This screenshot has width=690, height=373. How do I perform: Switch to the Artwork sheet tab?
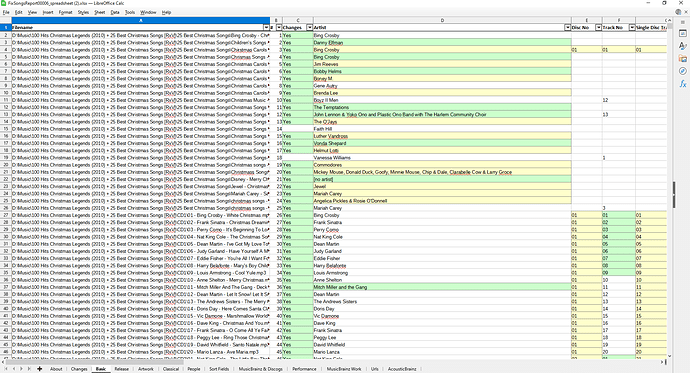click(x=146, y=369)
